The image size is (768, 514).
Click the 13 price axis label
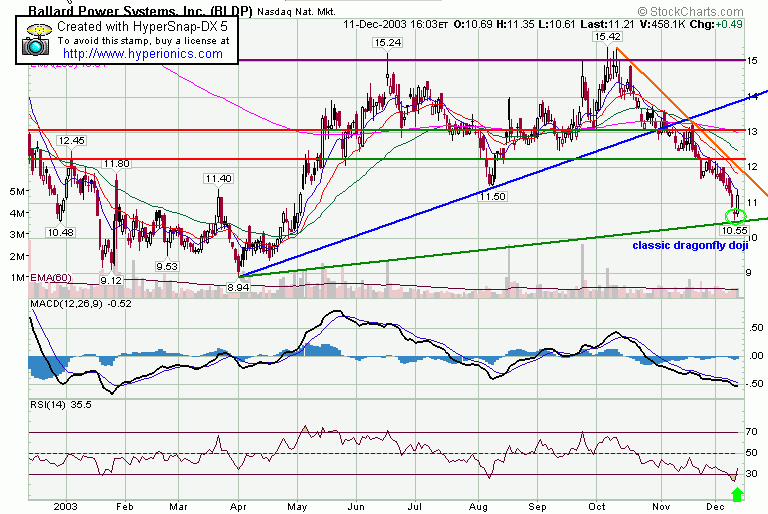tap(752, 131)
